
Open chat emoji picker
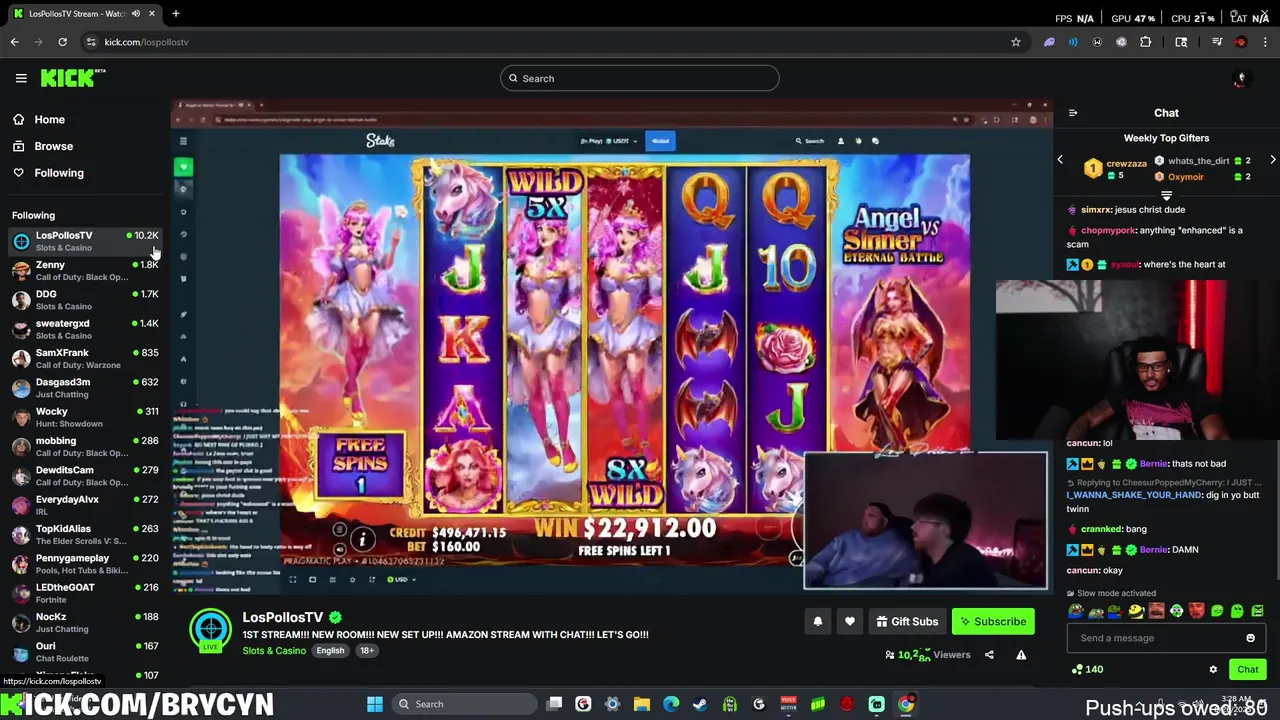(x=1250, y=638)
